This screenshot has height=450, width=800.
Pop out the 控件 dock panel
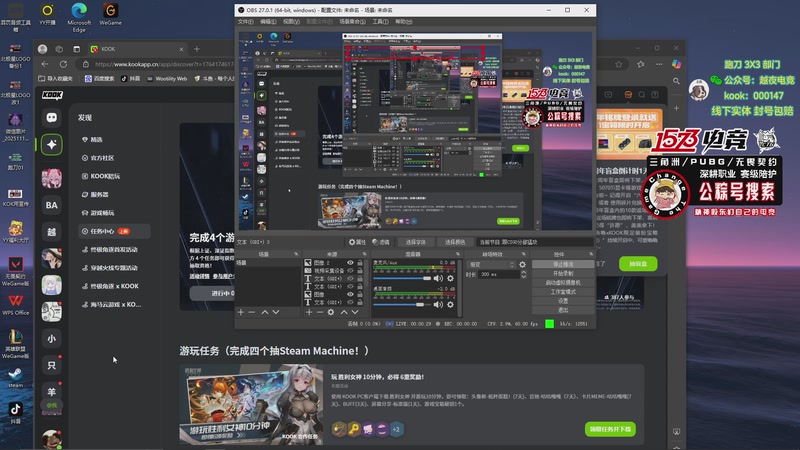point(591,254)
